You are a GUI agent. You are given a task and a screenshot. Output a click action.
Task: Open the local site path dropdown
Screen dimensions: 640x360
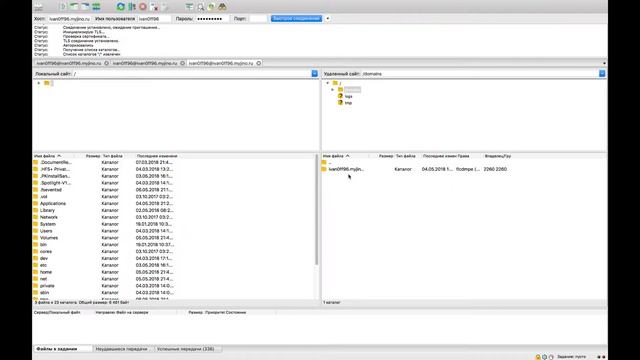pos(314,73)
